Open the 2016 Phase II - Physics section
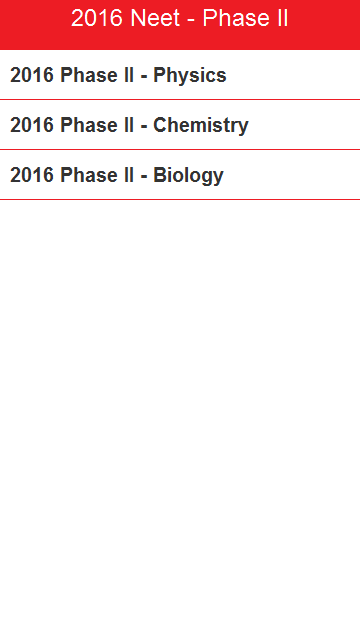The width and height of the screenshot is (360, 640). coord(180,75)
